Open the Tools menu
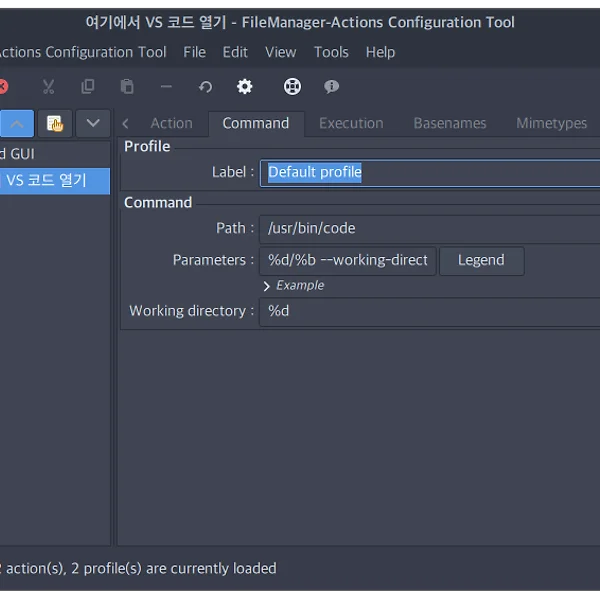The height and width of the screenshot is (600, 600). (331, 52)
